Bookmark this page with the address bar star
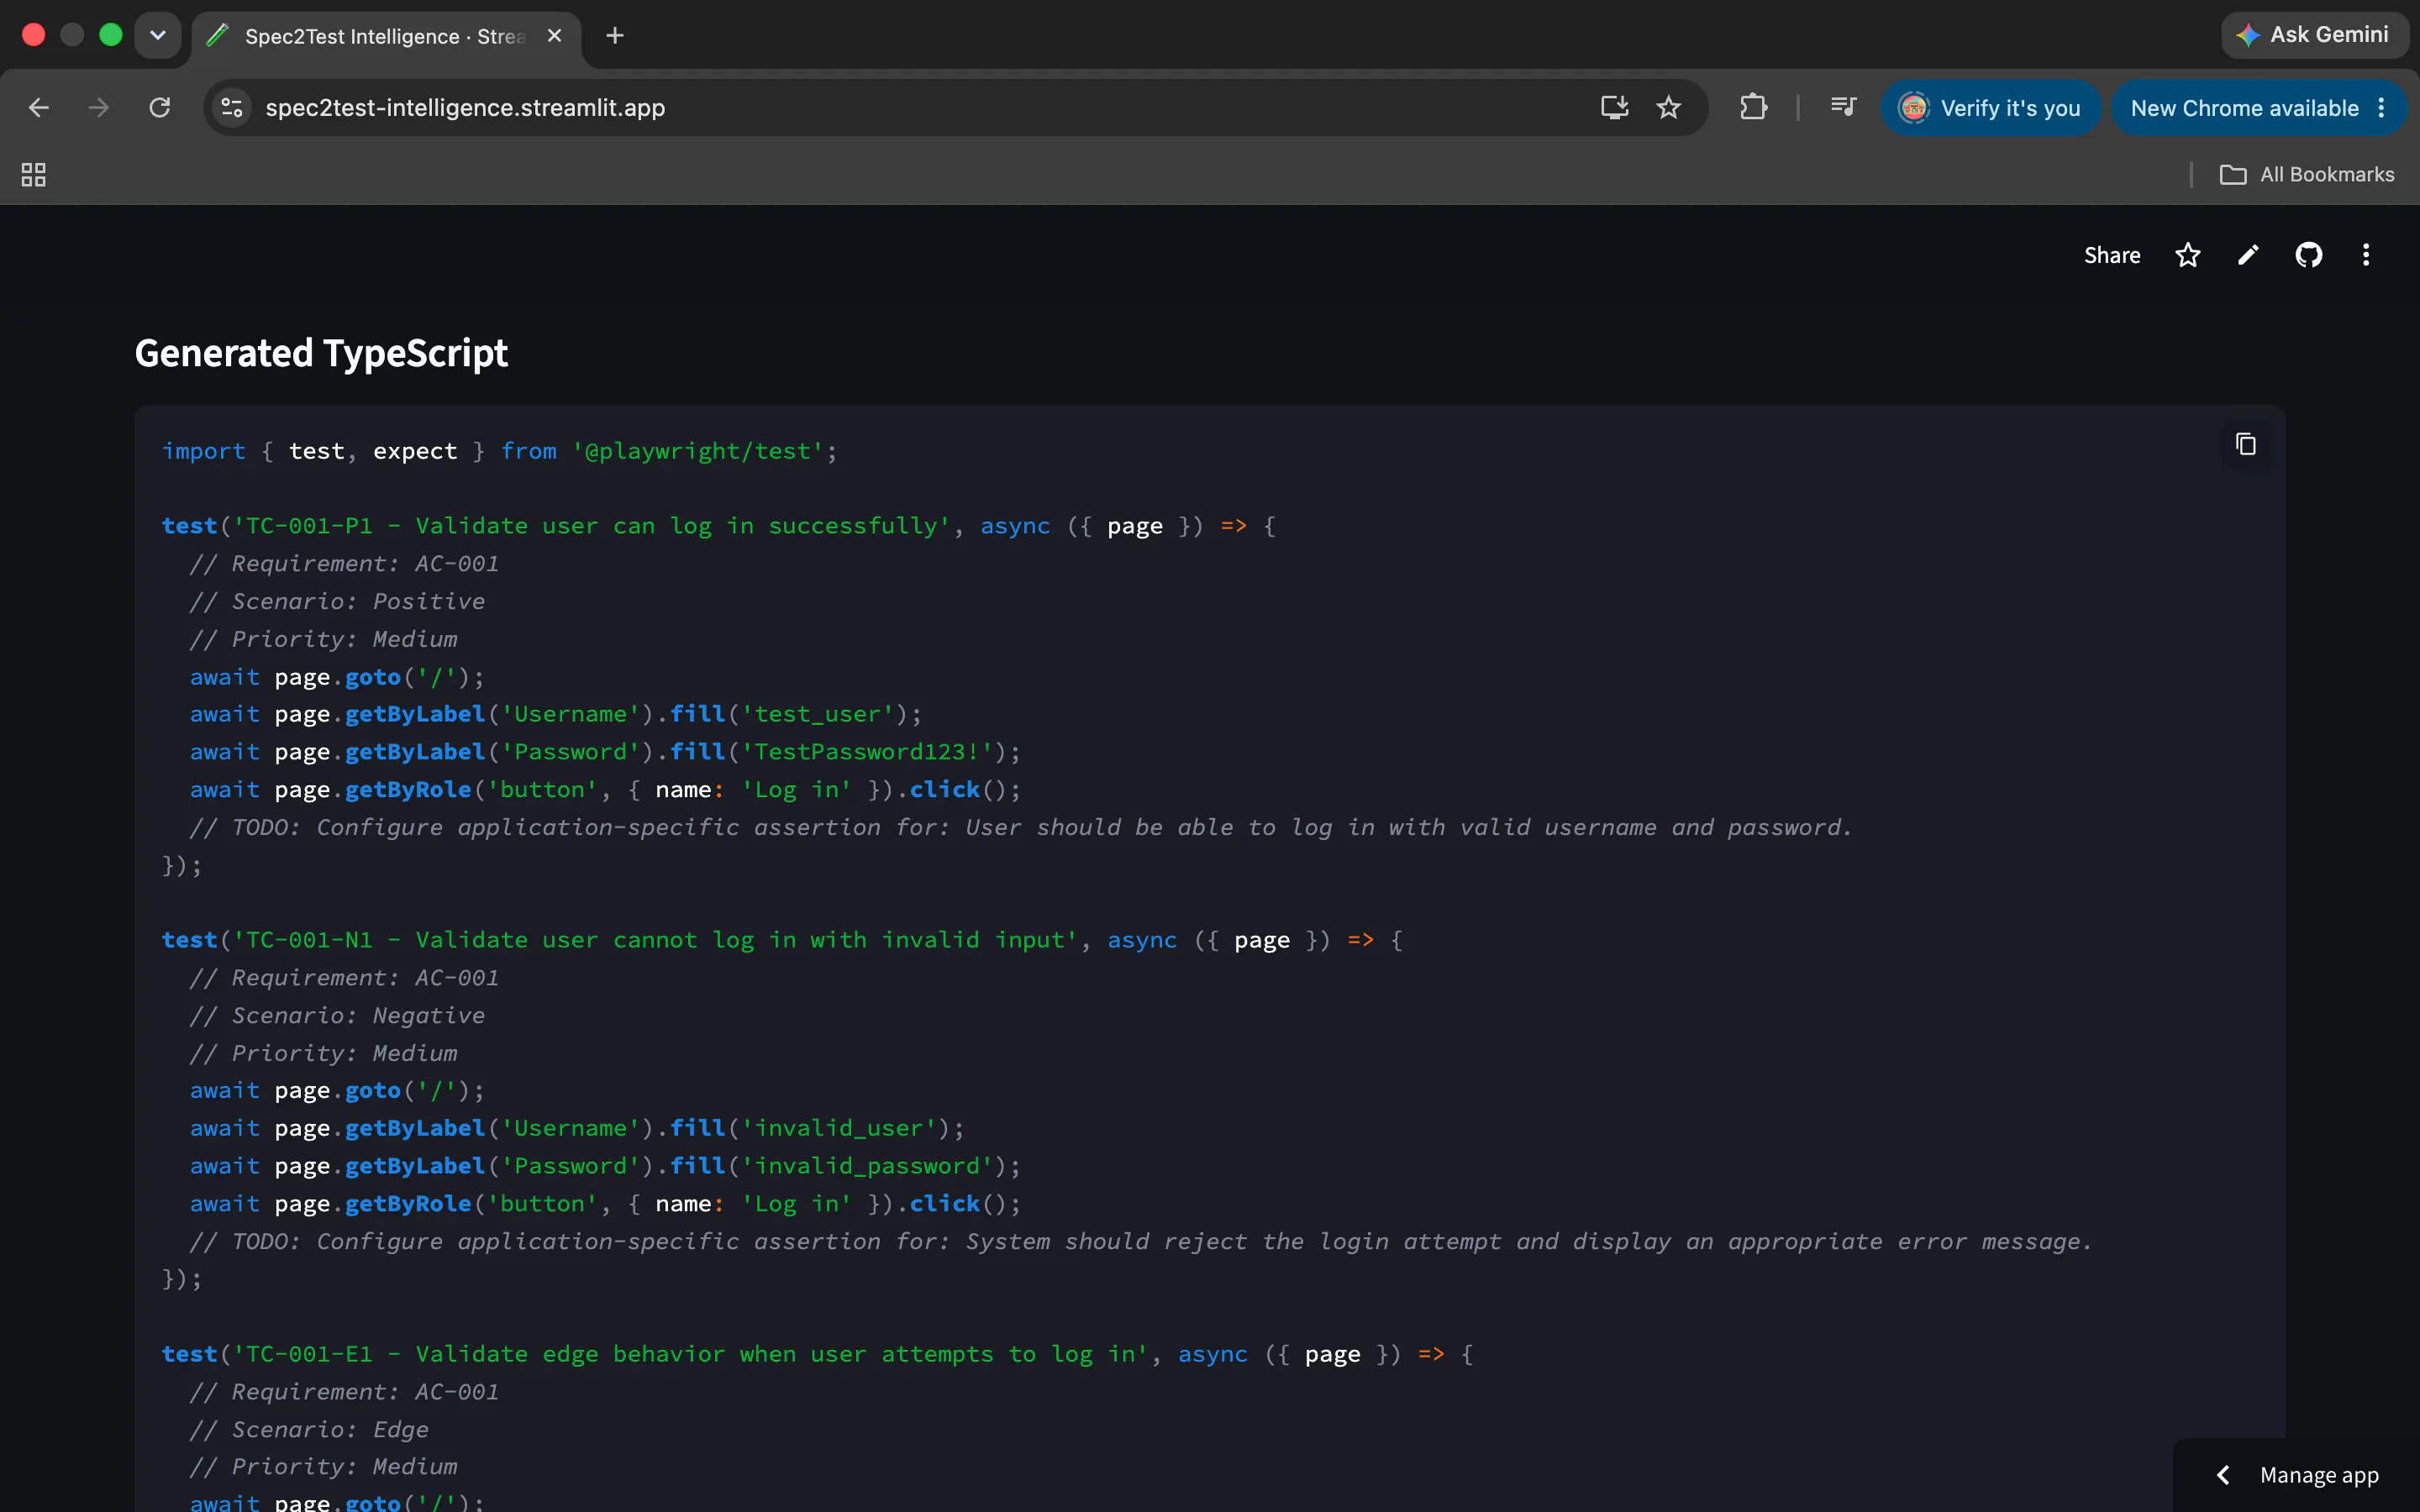The width and height of the screenshot is (2420, 1512). [x=1668, y=108]
